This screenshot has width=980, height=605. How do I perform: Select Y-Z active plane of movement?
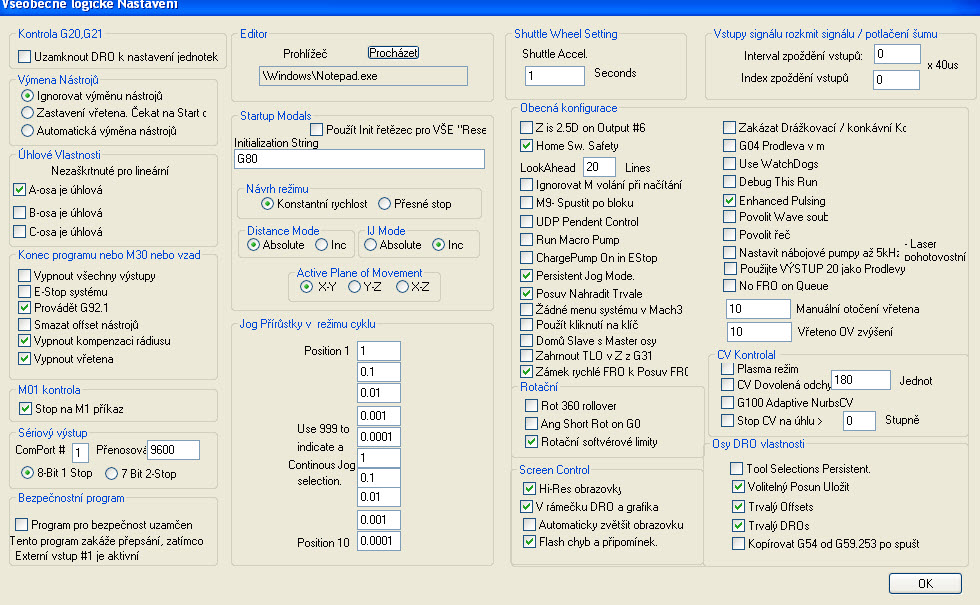coord(355,287)
